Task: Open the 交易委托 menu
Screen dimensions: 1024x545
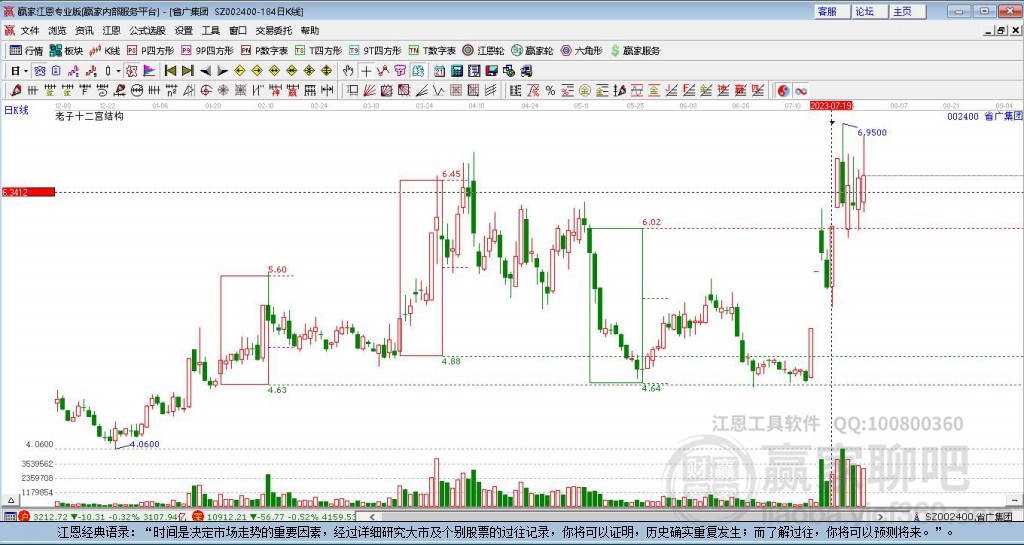Action: click(x=274, y=31)
